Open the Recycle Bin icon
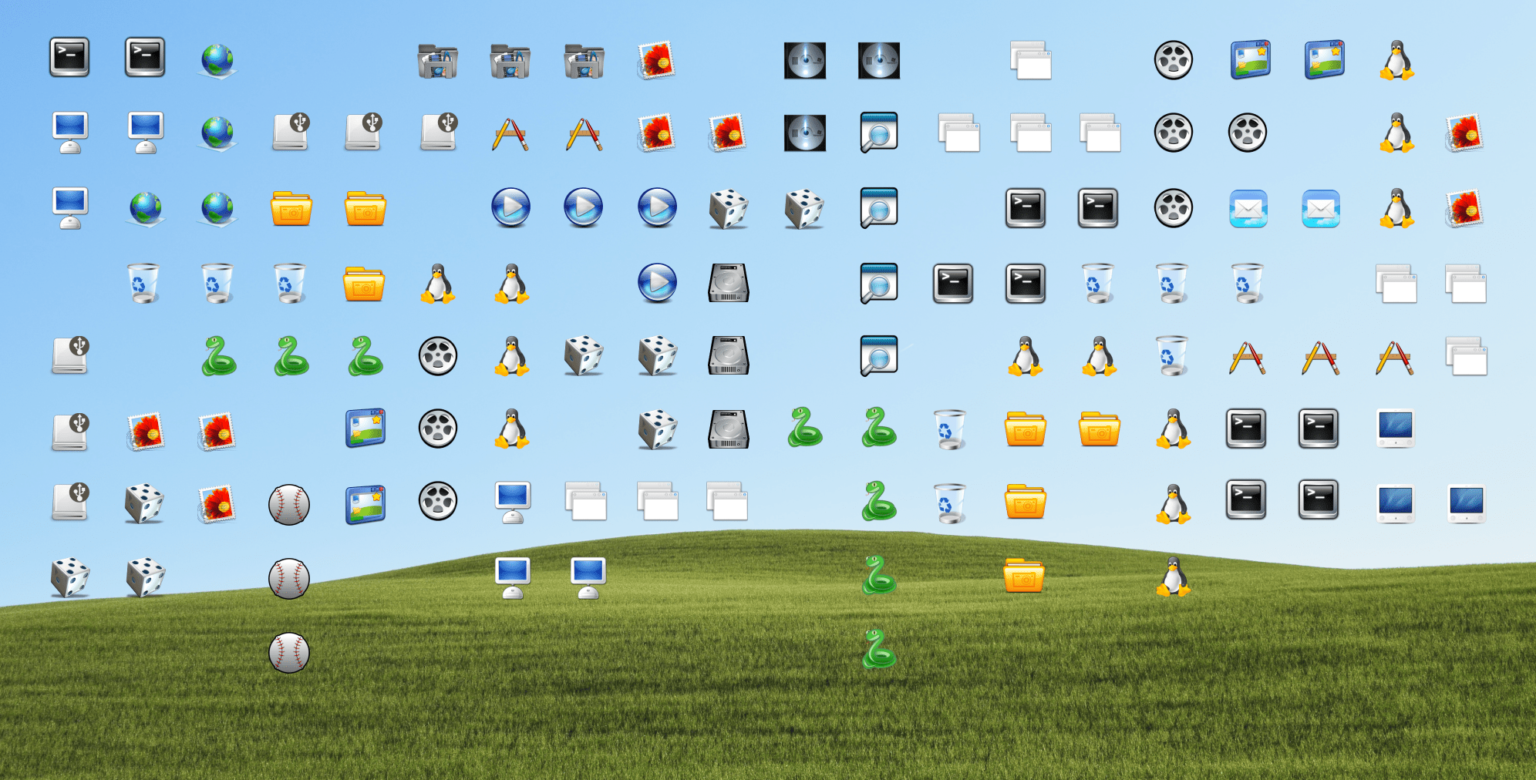1536x780 pixels. 144,283
